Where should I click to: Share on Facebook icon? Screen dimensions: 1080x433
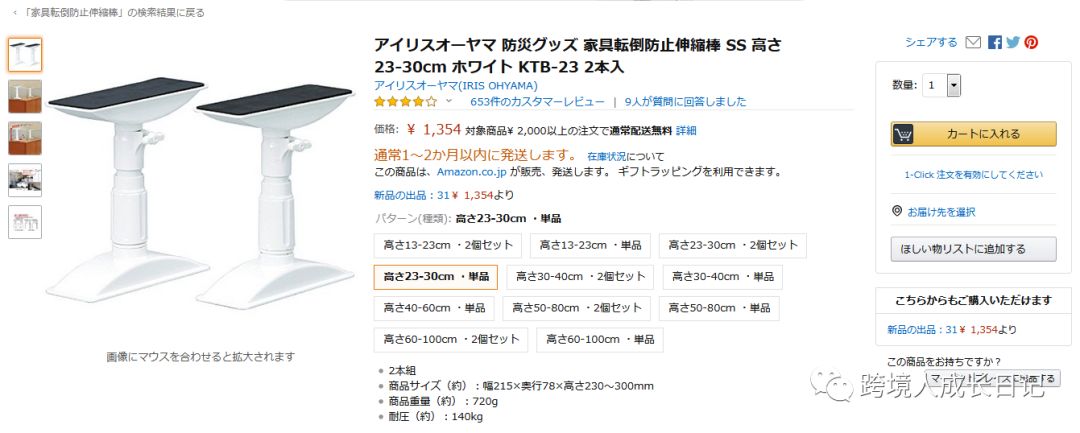[995, 43]
